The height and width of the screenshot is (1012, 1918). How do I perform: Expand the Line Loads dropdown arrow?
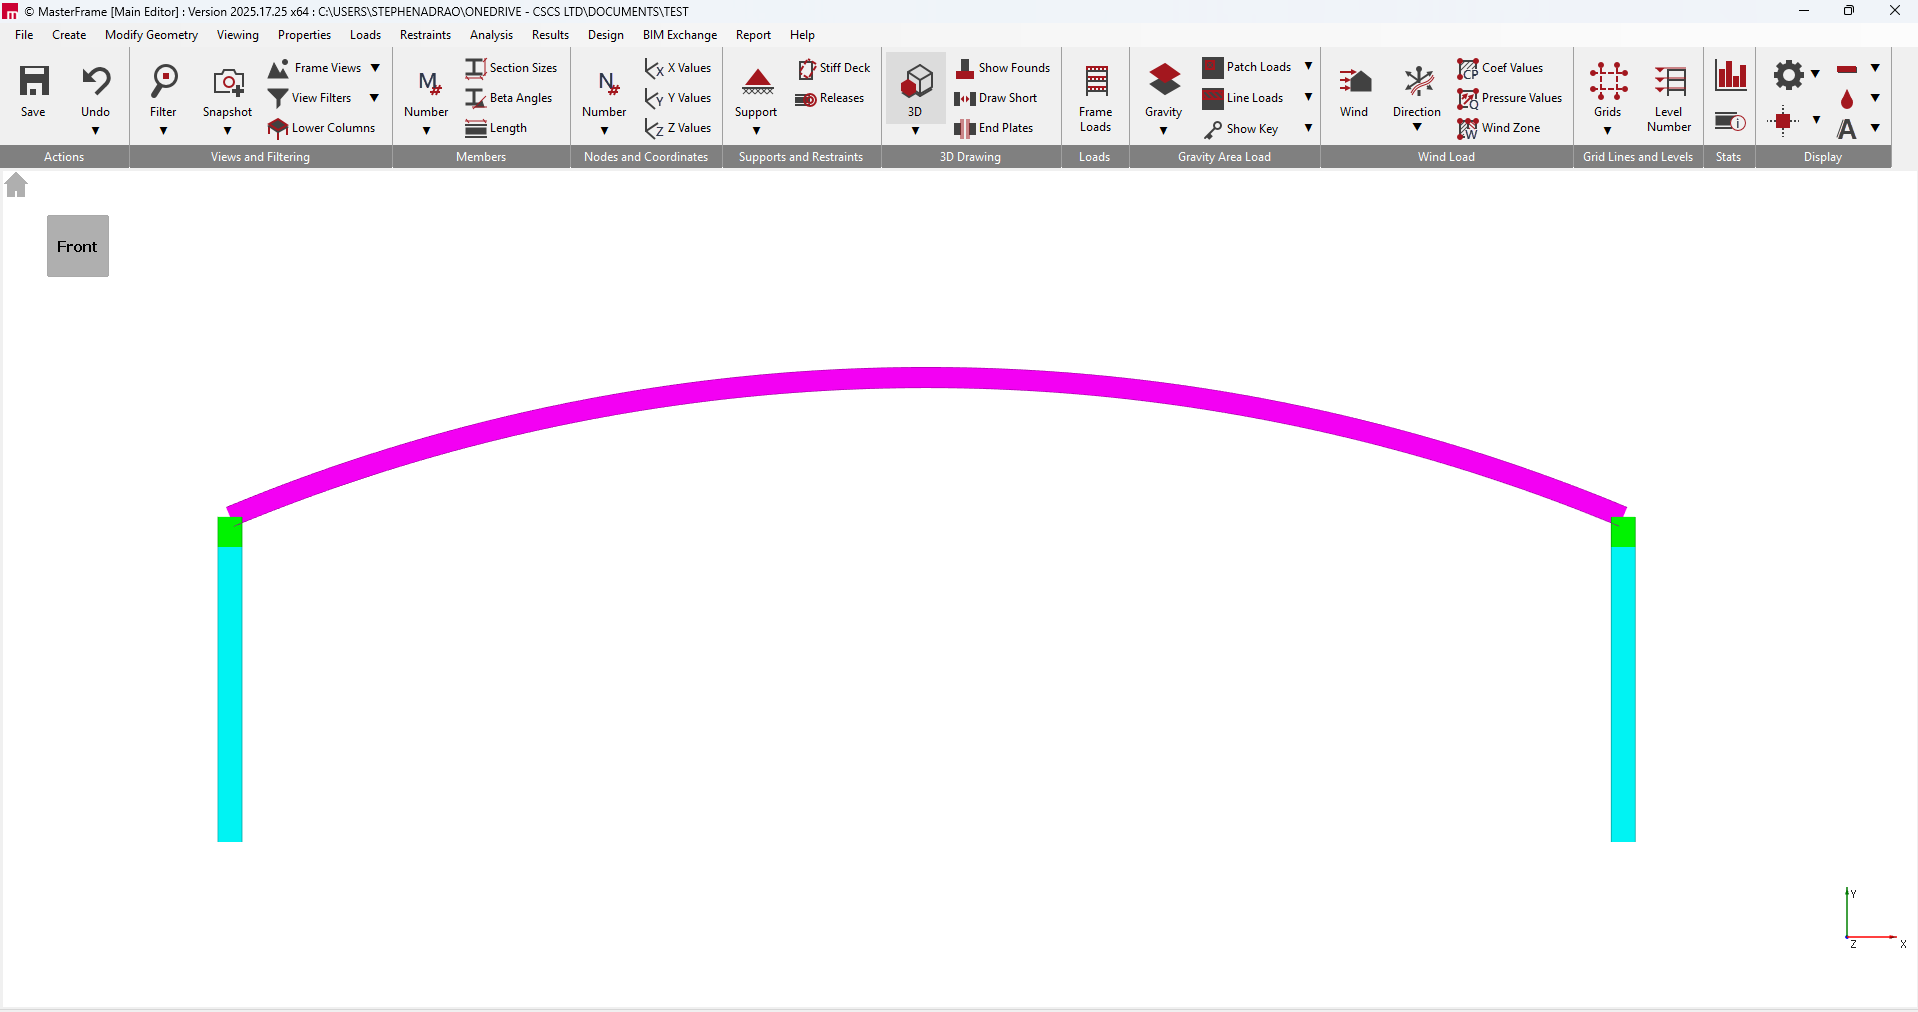tap(1308, 97)
